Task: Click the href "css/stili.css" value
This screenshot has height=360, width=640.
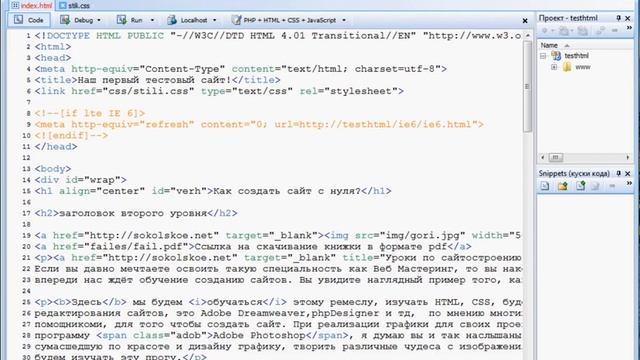Action: [x=150, y=91]
